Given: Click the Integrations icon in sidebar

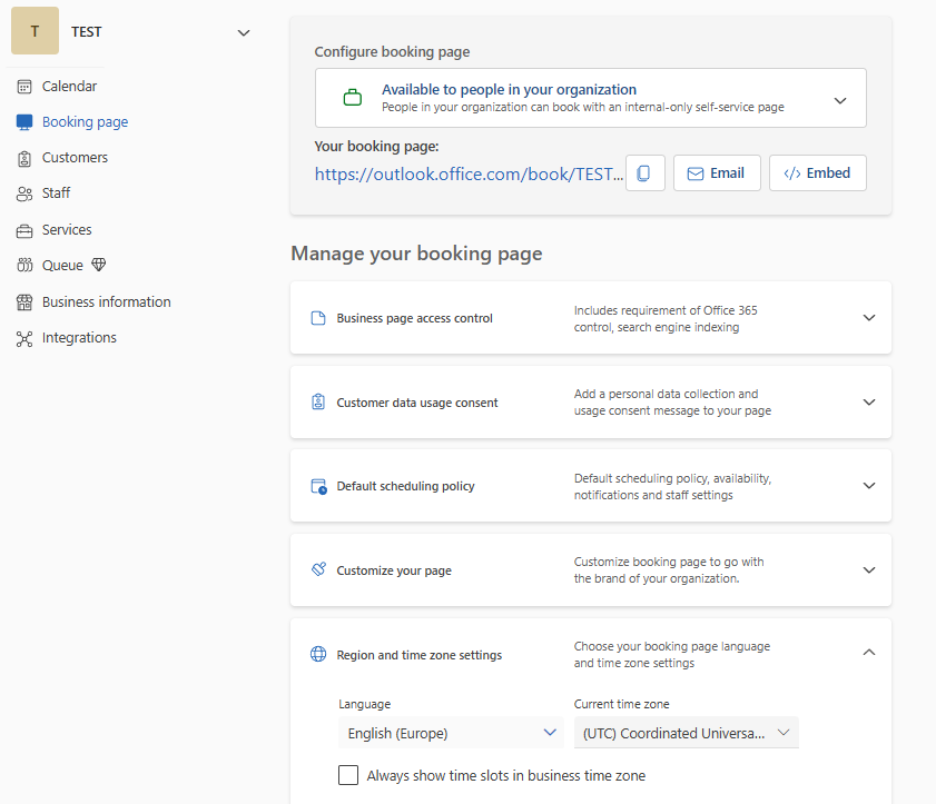Looking at the screenshot, I should 25,338.
